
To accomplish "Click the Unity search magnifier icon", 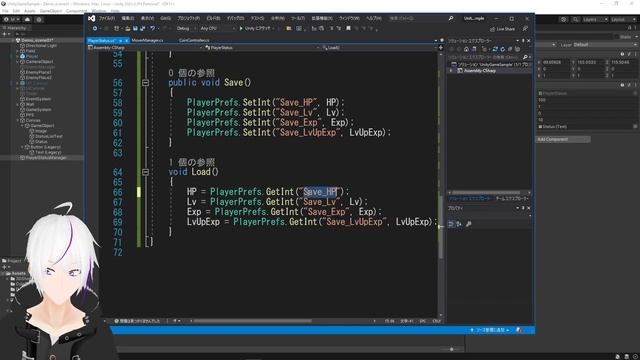I will [x=575, y=19].
